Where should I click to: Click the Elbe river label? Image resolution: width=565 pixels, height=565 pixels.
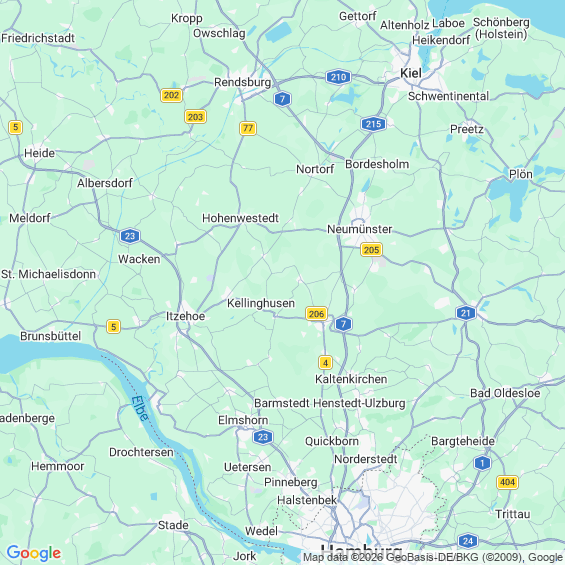(x=140, y=408)
